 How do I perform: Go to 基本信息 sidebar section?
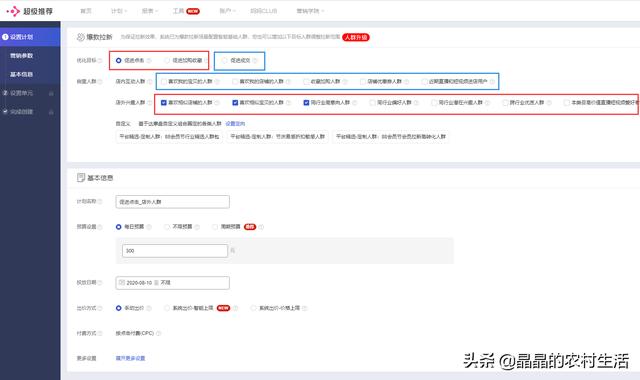tap(22, 74)
